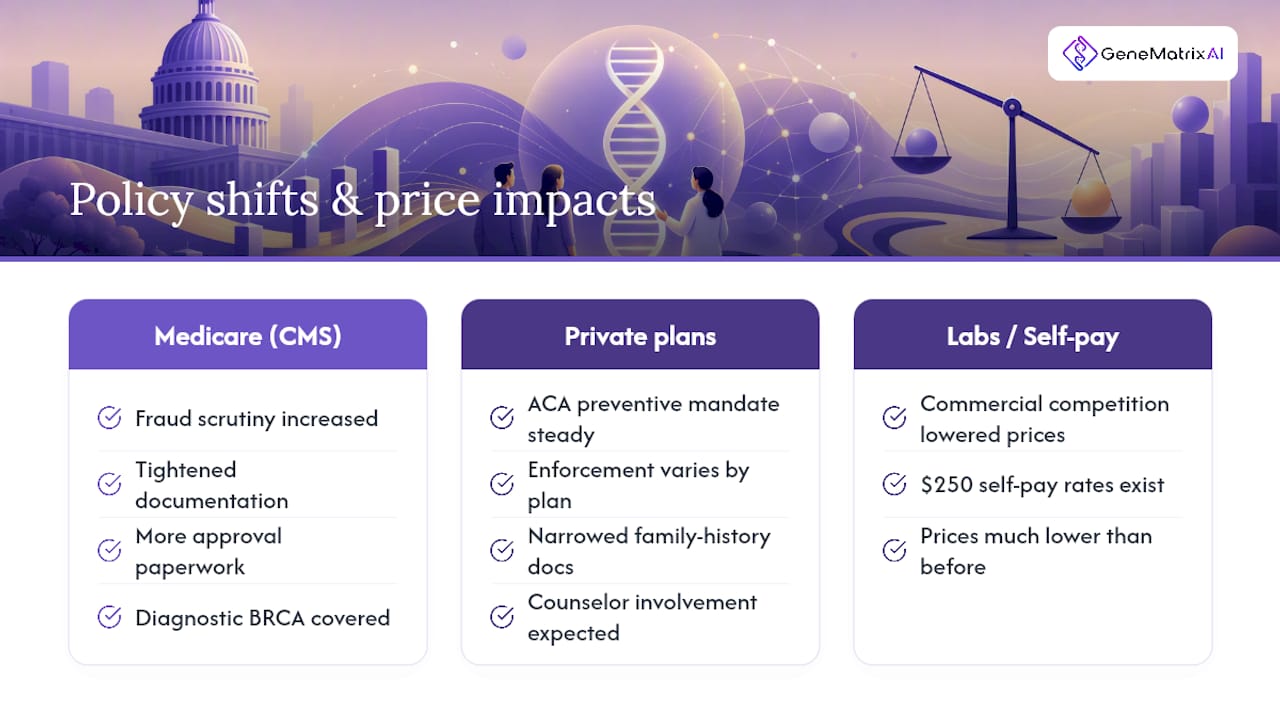Select check icon by Enforcement varies by plan
Viewport: 1280px width, 720px height.
click(502, 484)
